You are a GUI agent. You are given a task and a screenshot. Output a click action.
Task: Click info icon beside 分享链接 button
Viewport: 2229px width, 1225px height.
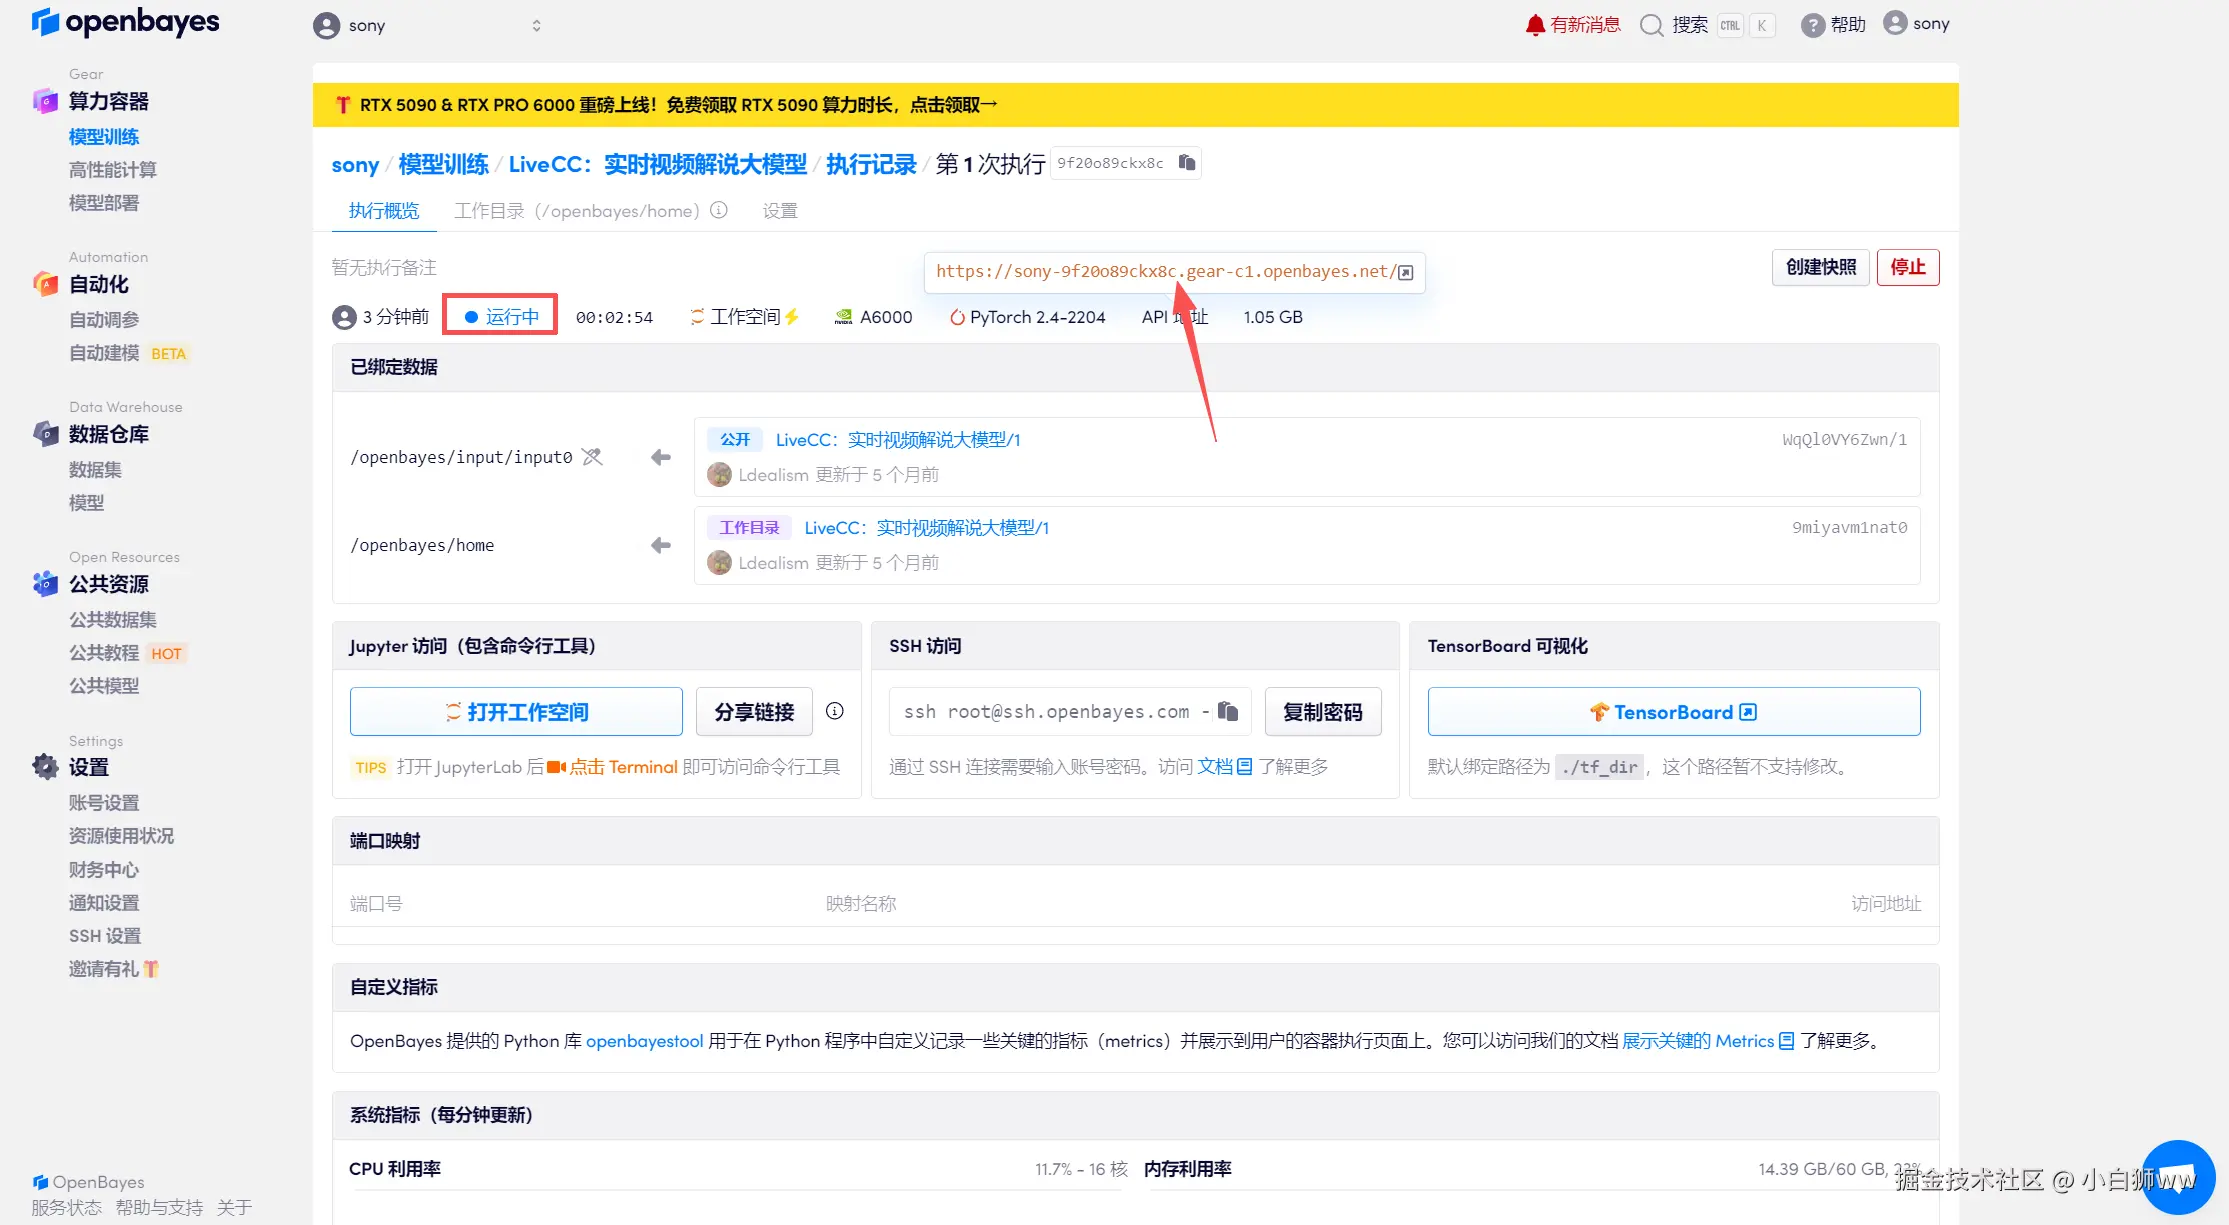tap(835, 711)
